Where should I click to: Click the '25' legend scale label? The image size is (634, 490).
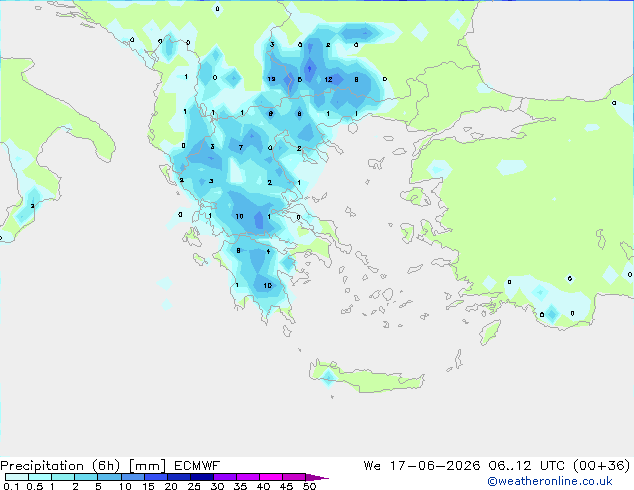[194, 486]
